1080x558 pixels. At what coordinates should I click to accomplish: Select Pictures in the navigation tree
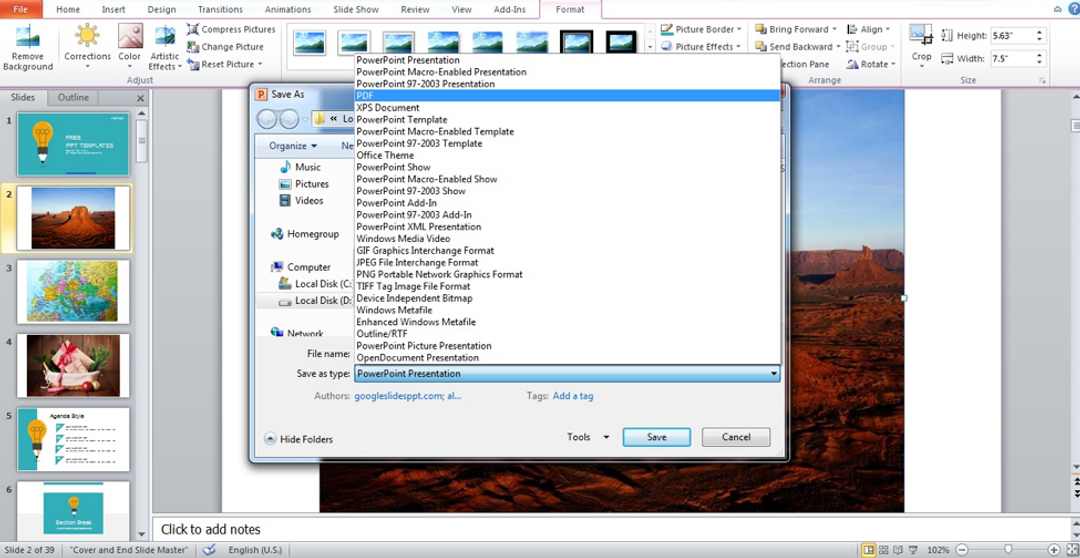[x=304, y=184]
